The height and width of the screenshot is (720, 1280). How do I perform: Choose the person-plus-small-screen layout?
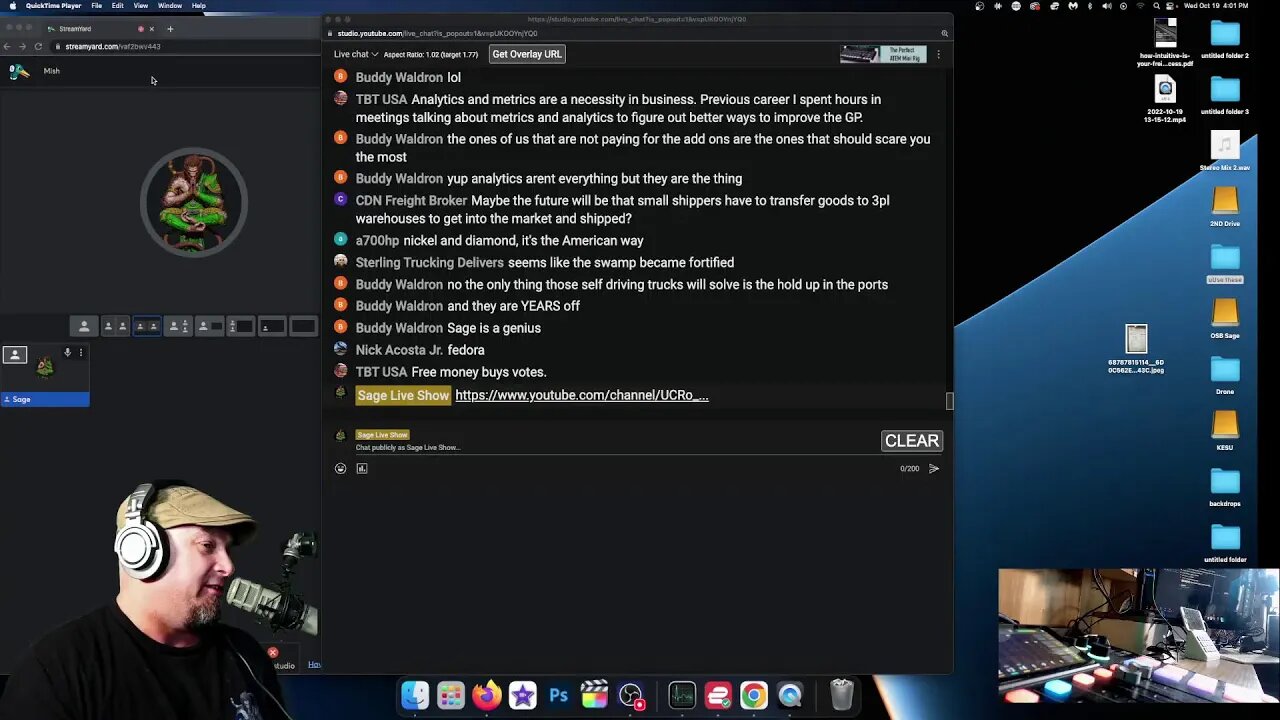[210, 326]
